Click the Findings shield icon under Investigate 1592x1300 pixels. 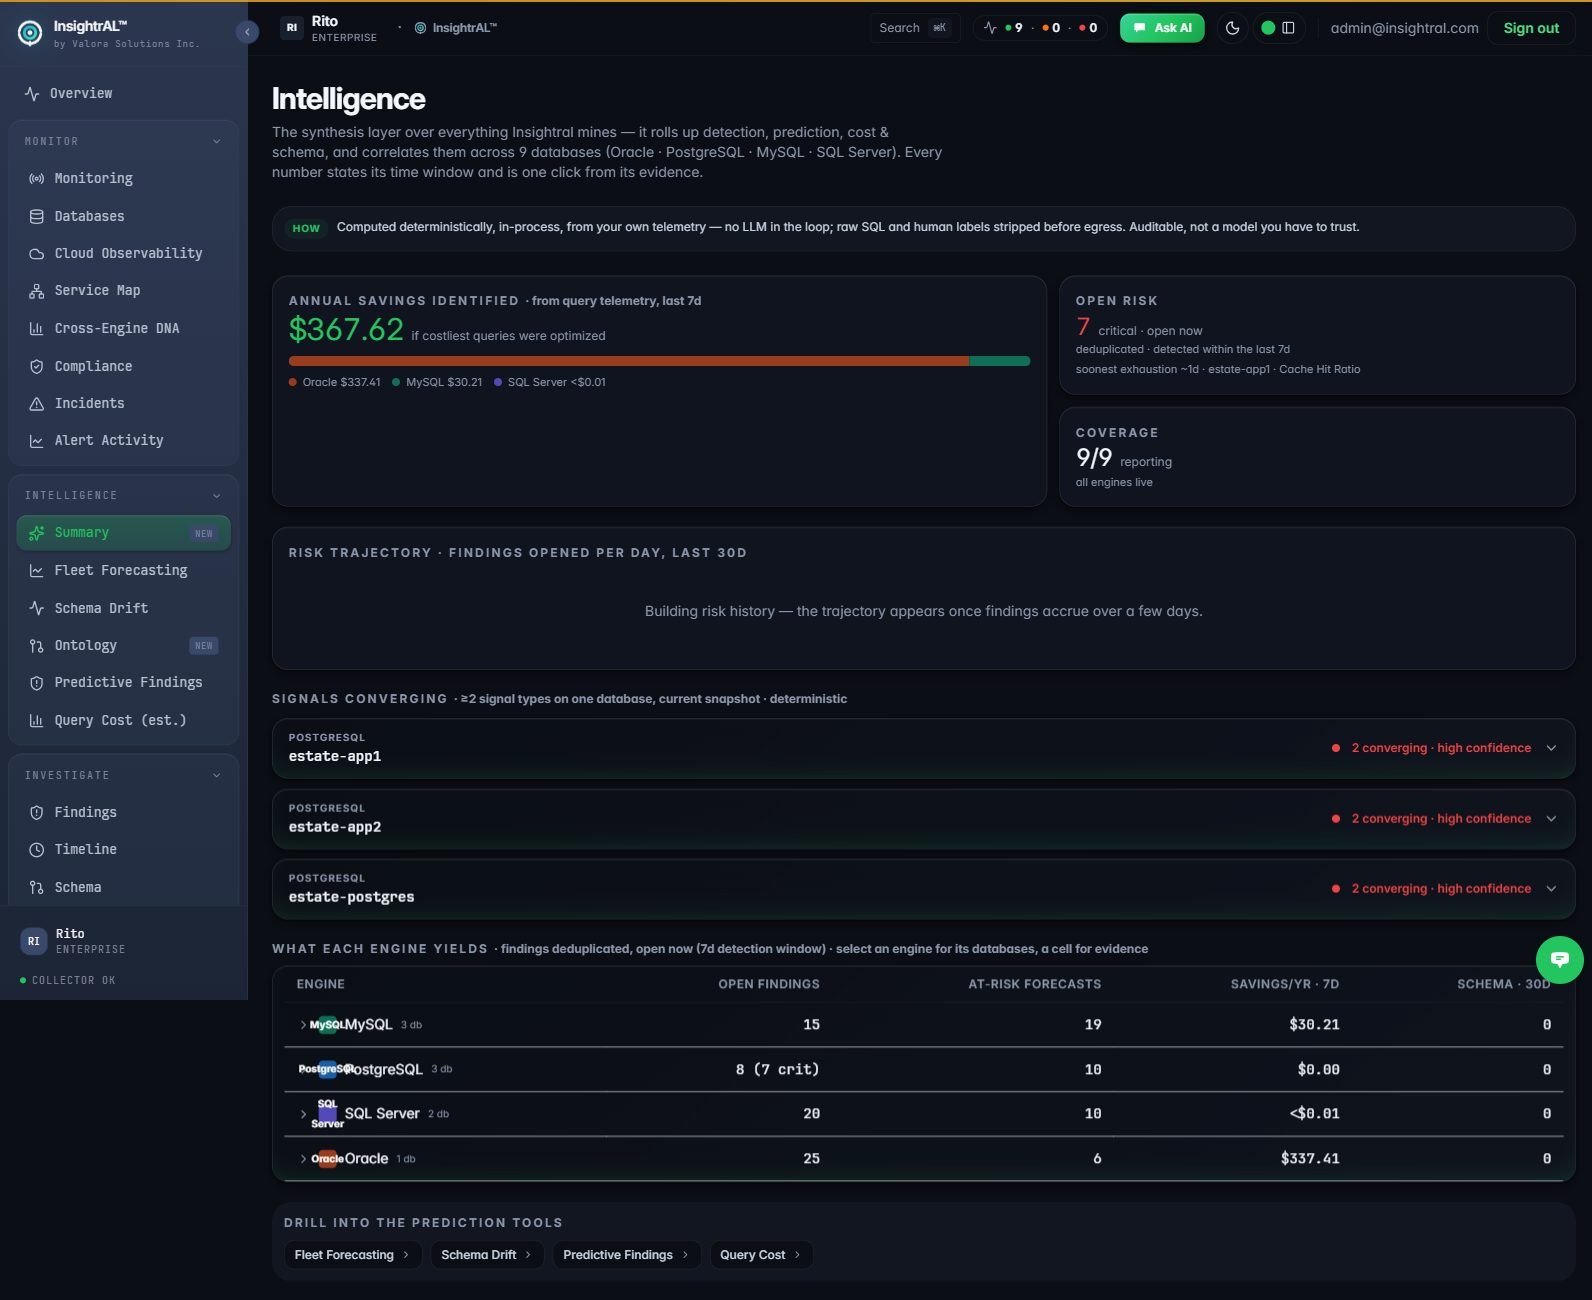tap(37, 812)
